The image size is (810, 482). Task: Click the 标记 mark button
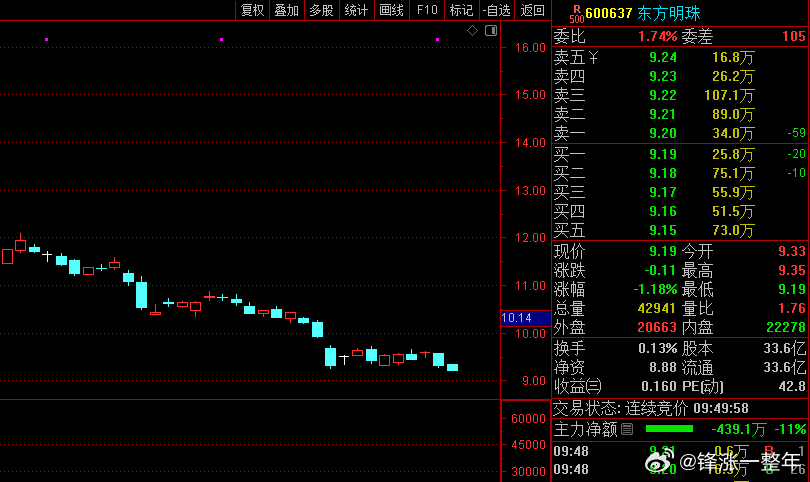pos(461,10)
